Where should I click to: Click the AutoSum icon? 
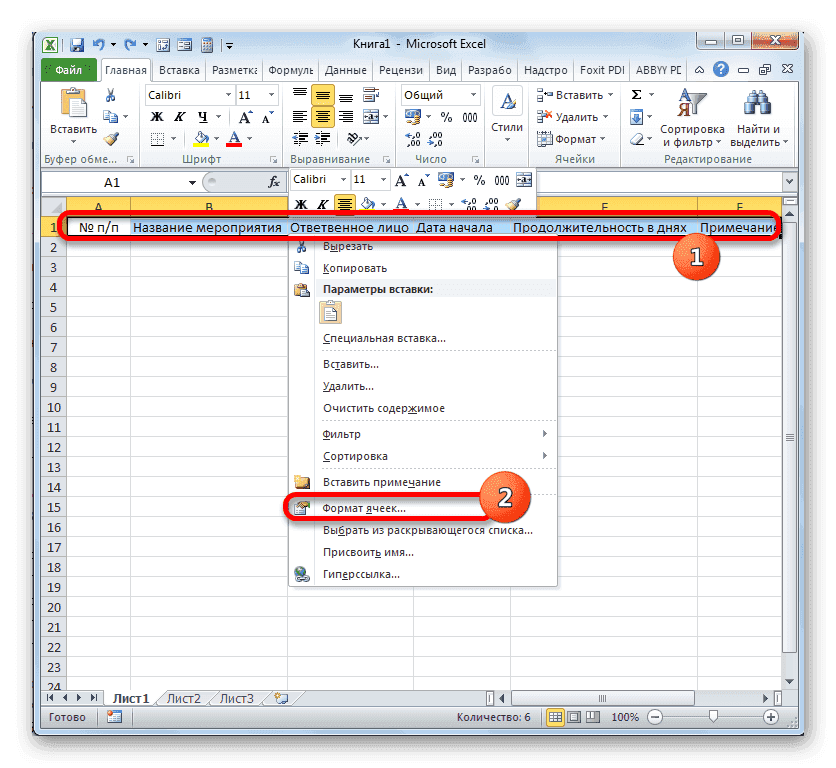[x=636, y=94]
